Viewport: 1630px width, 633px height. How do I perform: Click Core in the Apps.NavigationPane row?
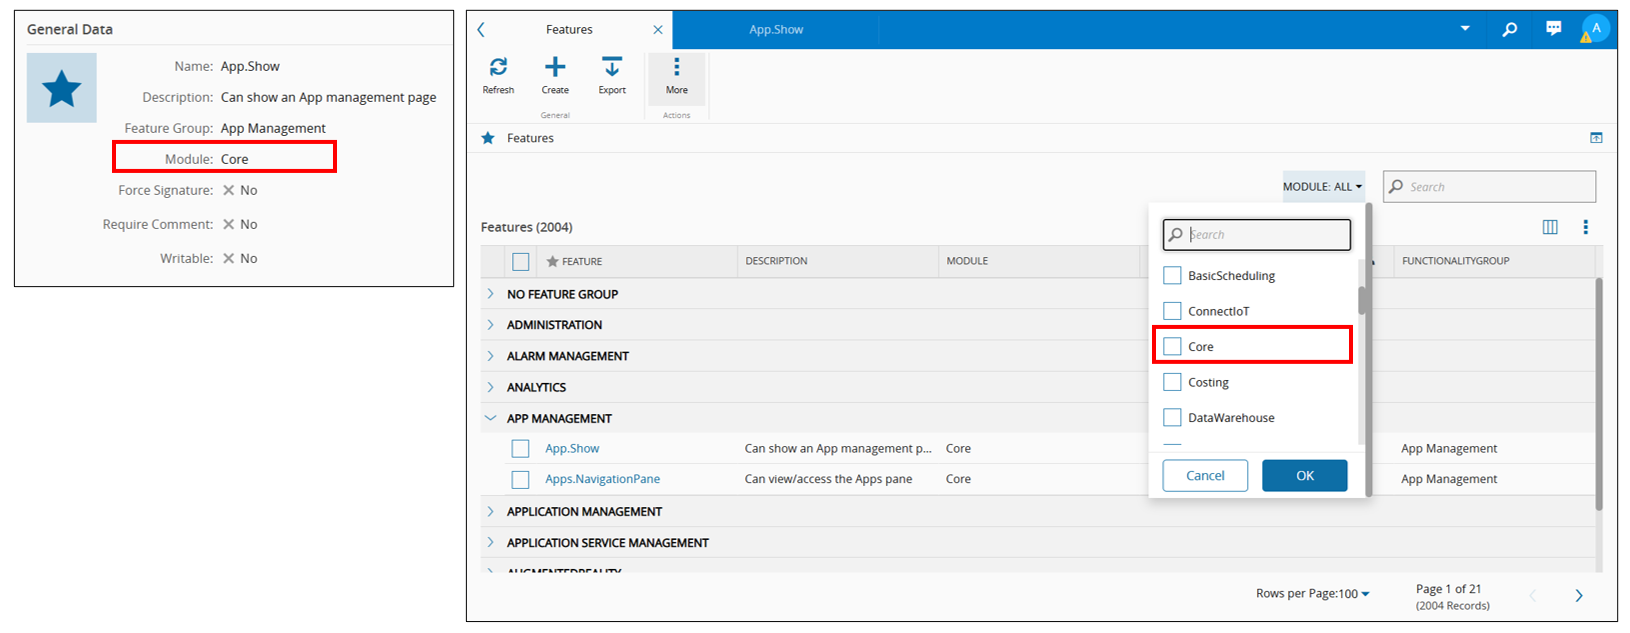(958, 479)
